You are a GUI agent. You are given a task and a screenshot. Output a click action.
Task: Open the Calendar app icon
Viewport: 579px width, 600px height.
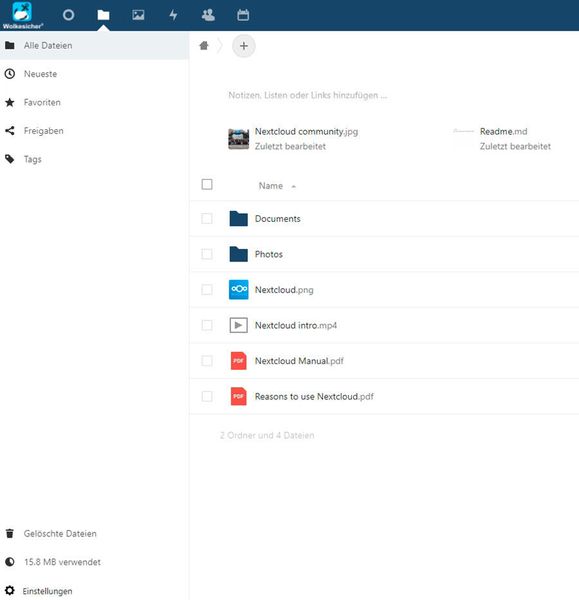point(243,15)
